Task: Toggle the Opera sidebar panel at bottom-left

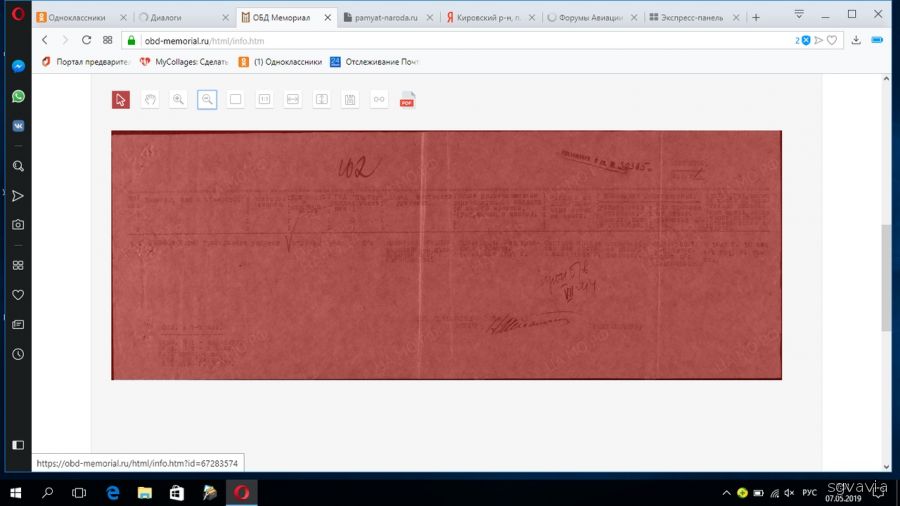Action: [x=18, y=444]
